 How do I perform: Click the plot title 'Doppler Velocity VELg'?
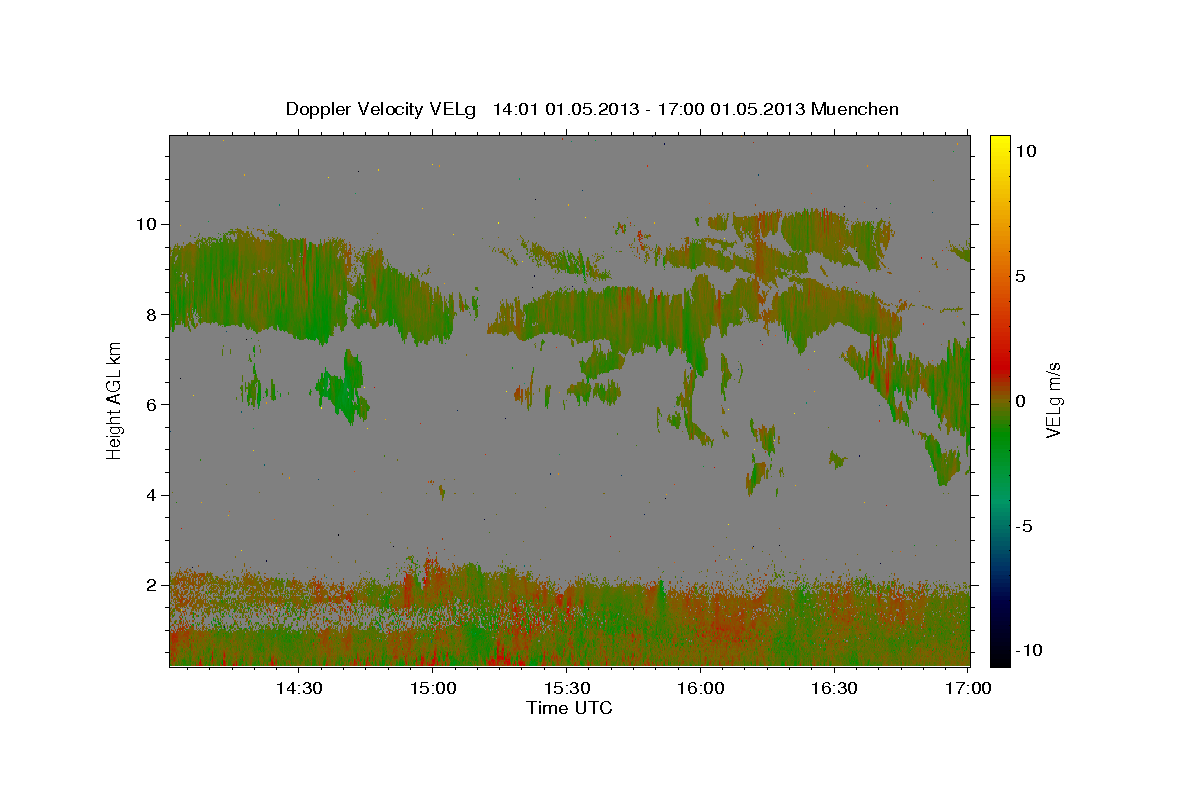[381, 109]
